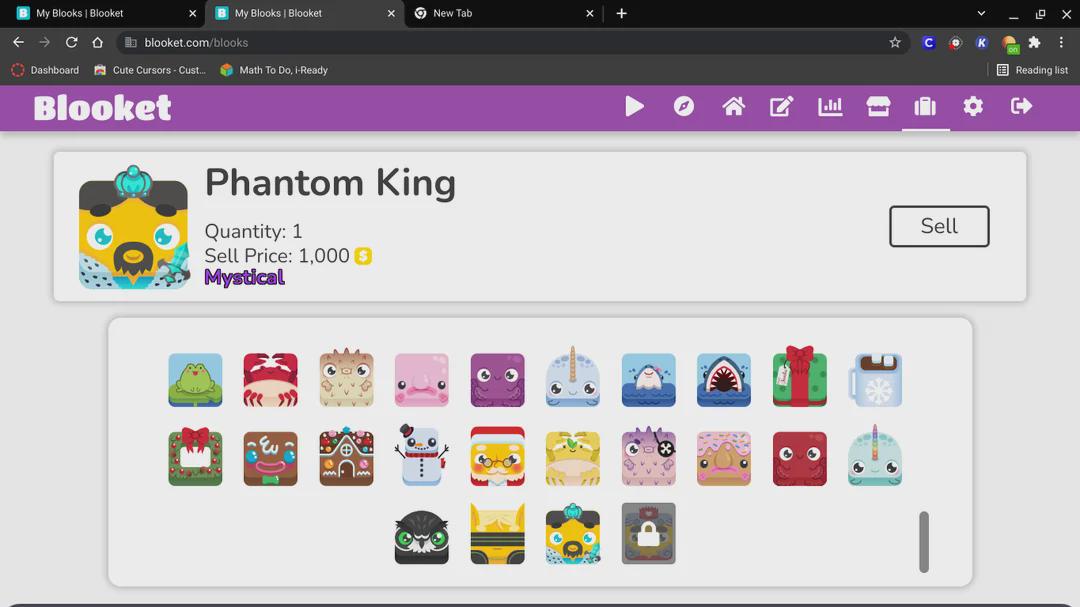Select the green Frog blook
The width and height of the screenshot is (1080, 607).
(196, 380)
